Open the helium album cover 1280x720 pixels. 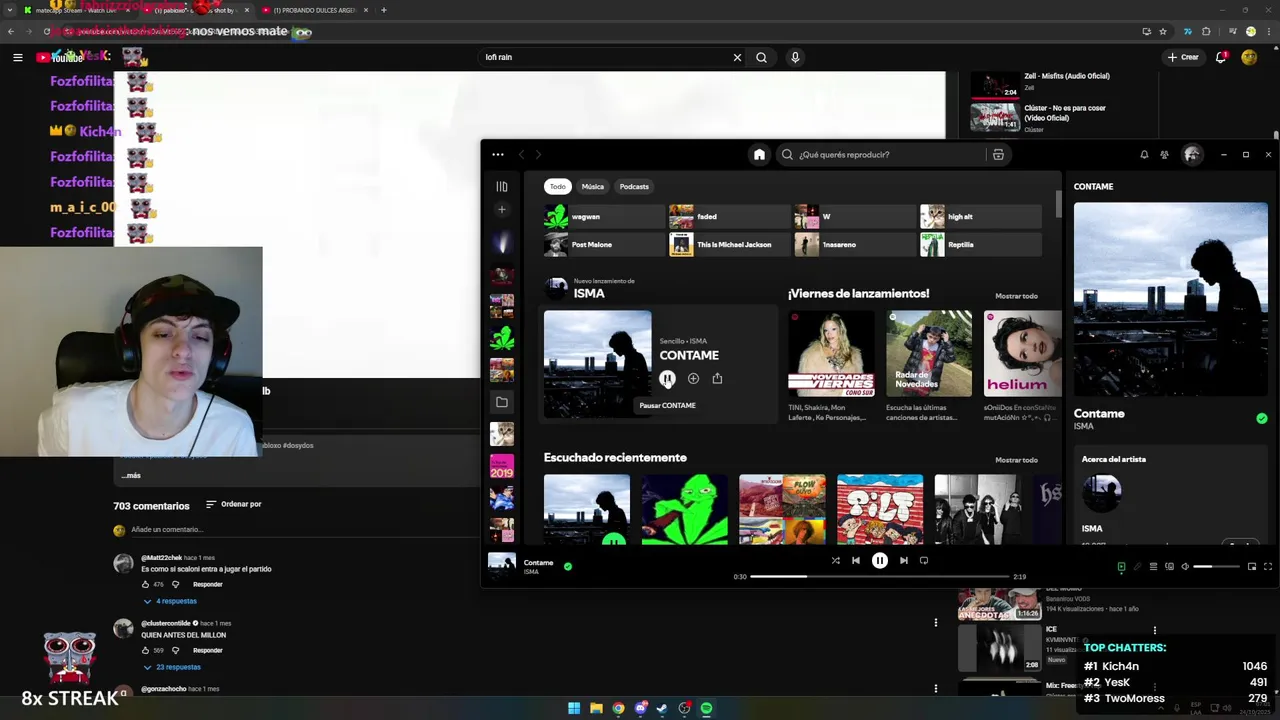point(1022,353)
